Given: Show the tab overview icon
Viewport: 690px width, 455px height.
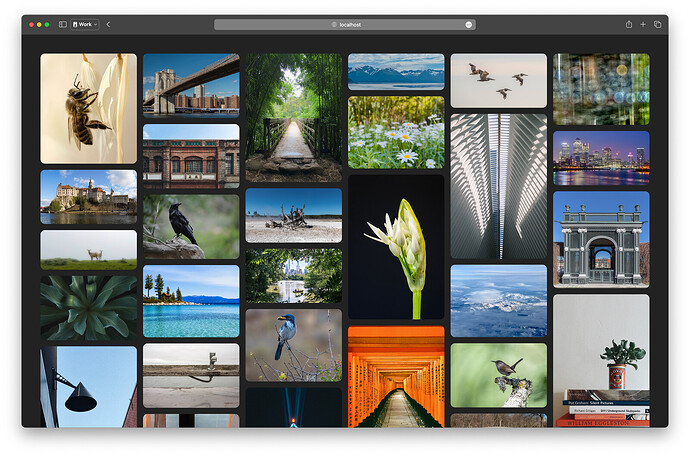Looking at the screenshot, I should pos(658,24).
